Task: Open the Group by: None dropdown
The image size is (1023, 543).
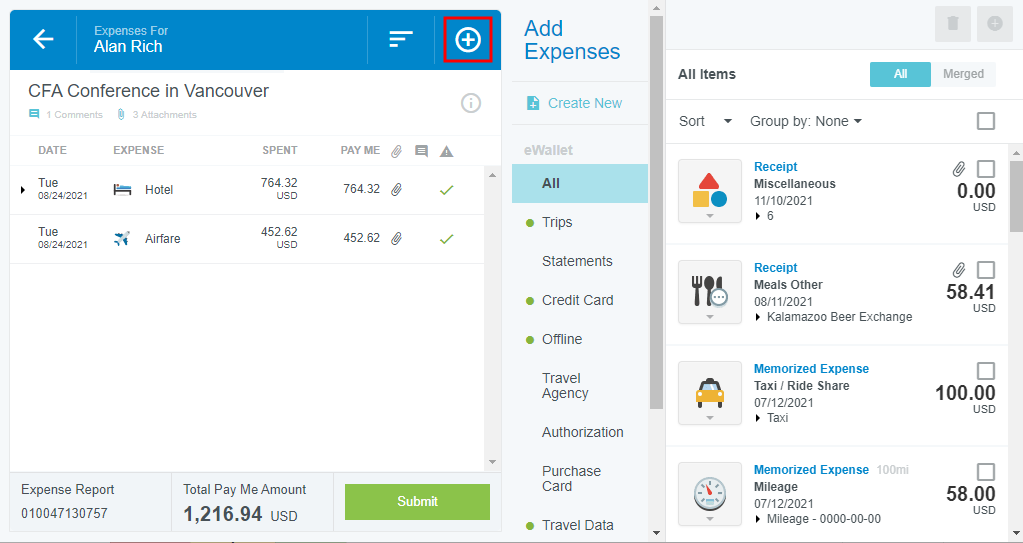Action: tap(806, 121)
